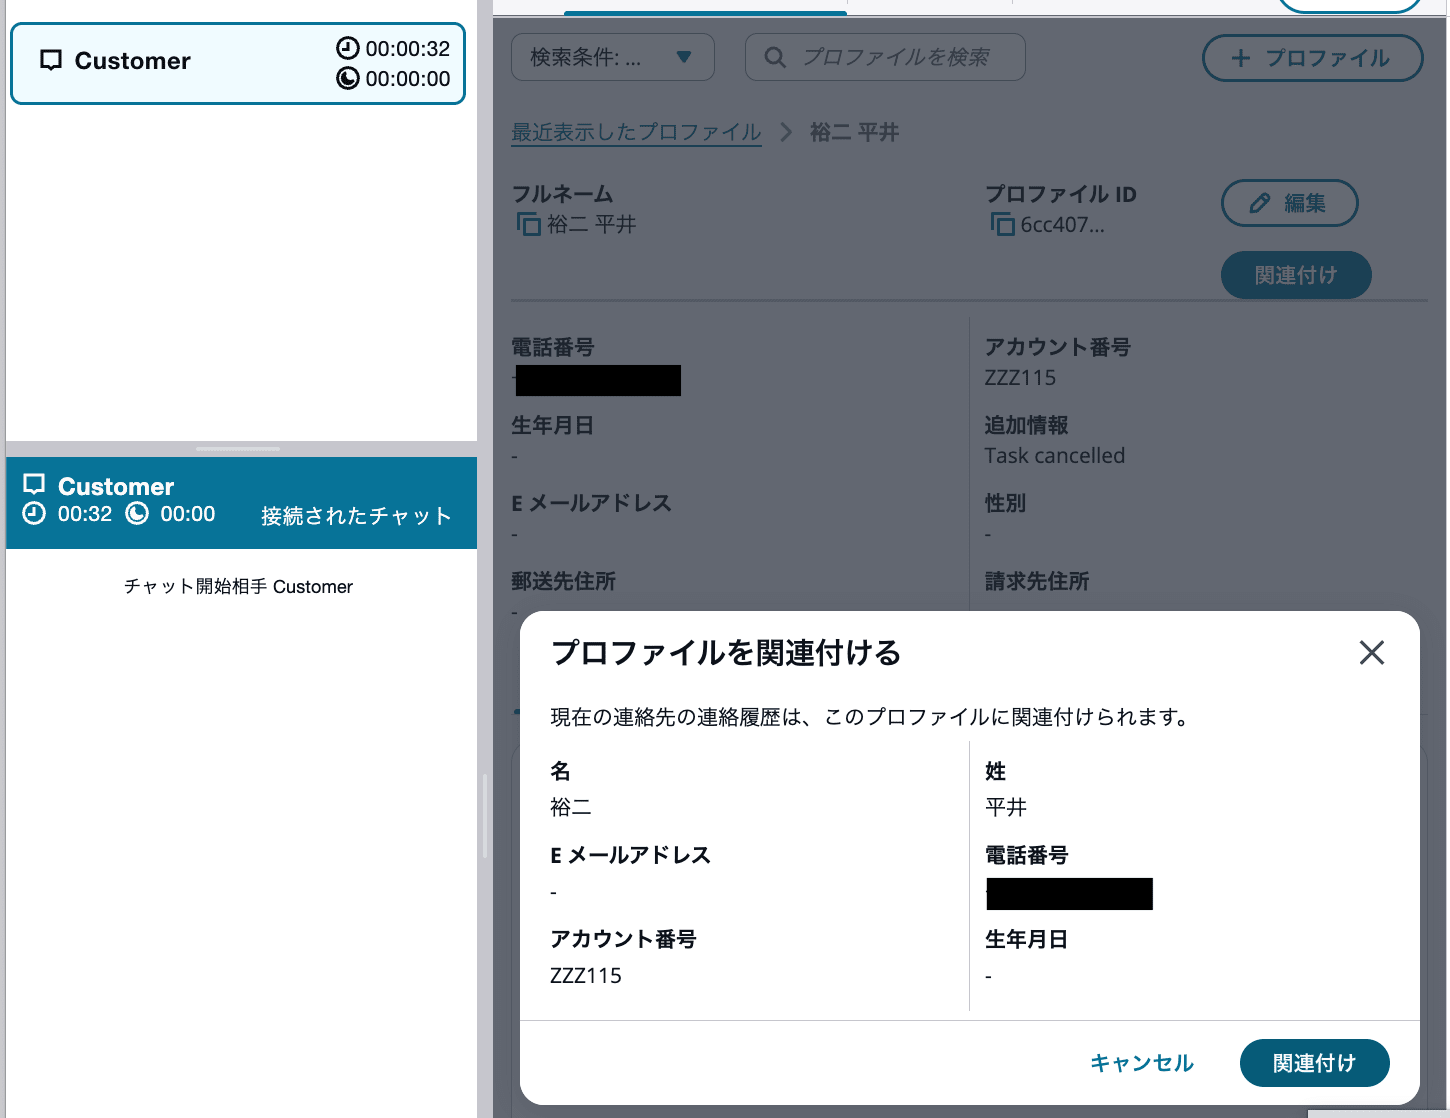
Task: Select the 接続されたチャット Customer banner
Action: tap(241, 503)
